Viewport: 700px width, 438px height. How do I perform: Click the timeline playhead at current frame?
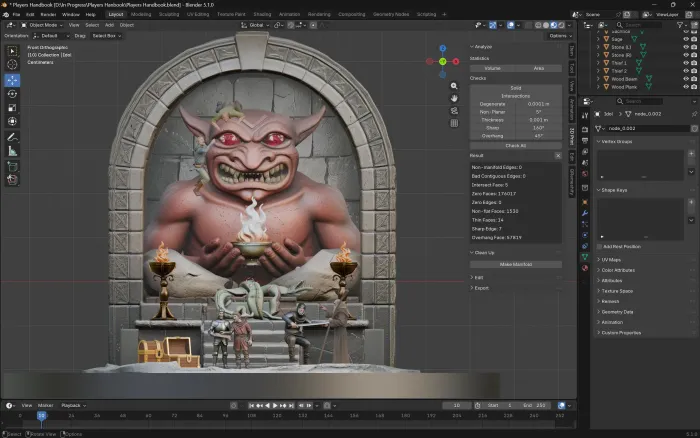tap(41, 416)
